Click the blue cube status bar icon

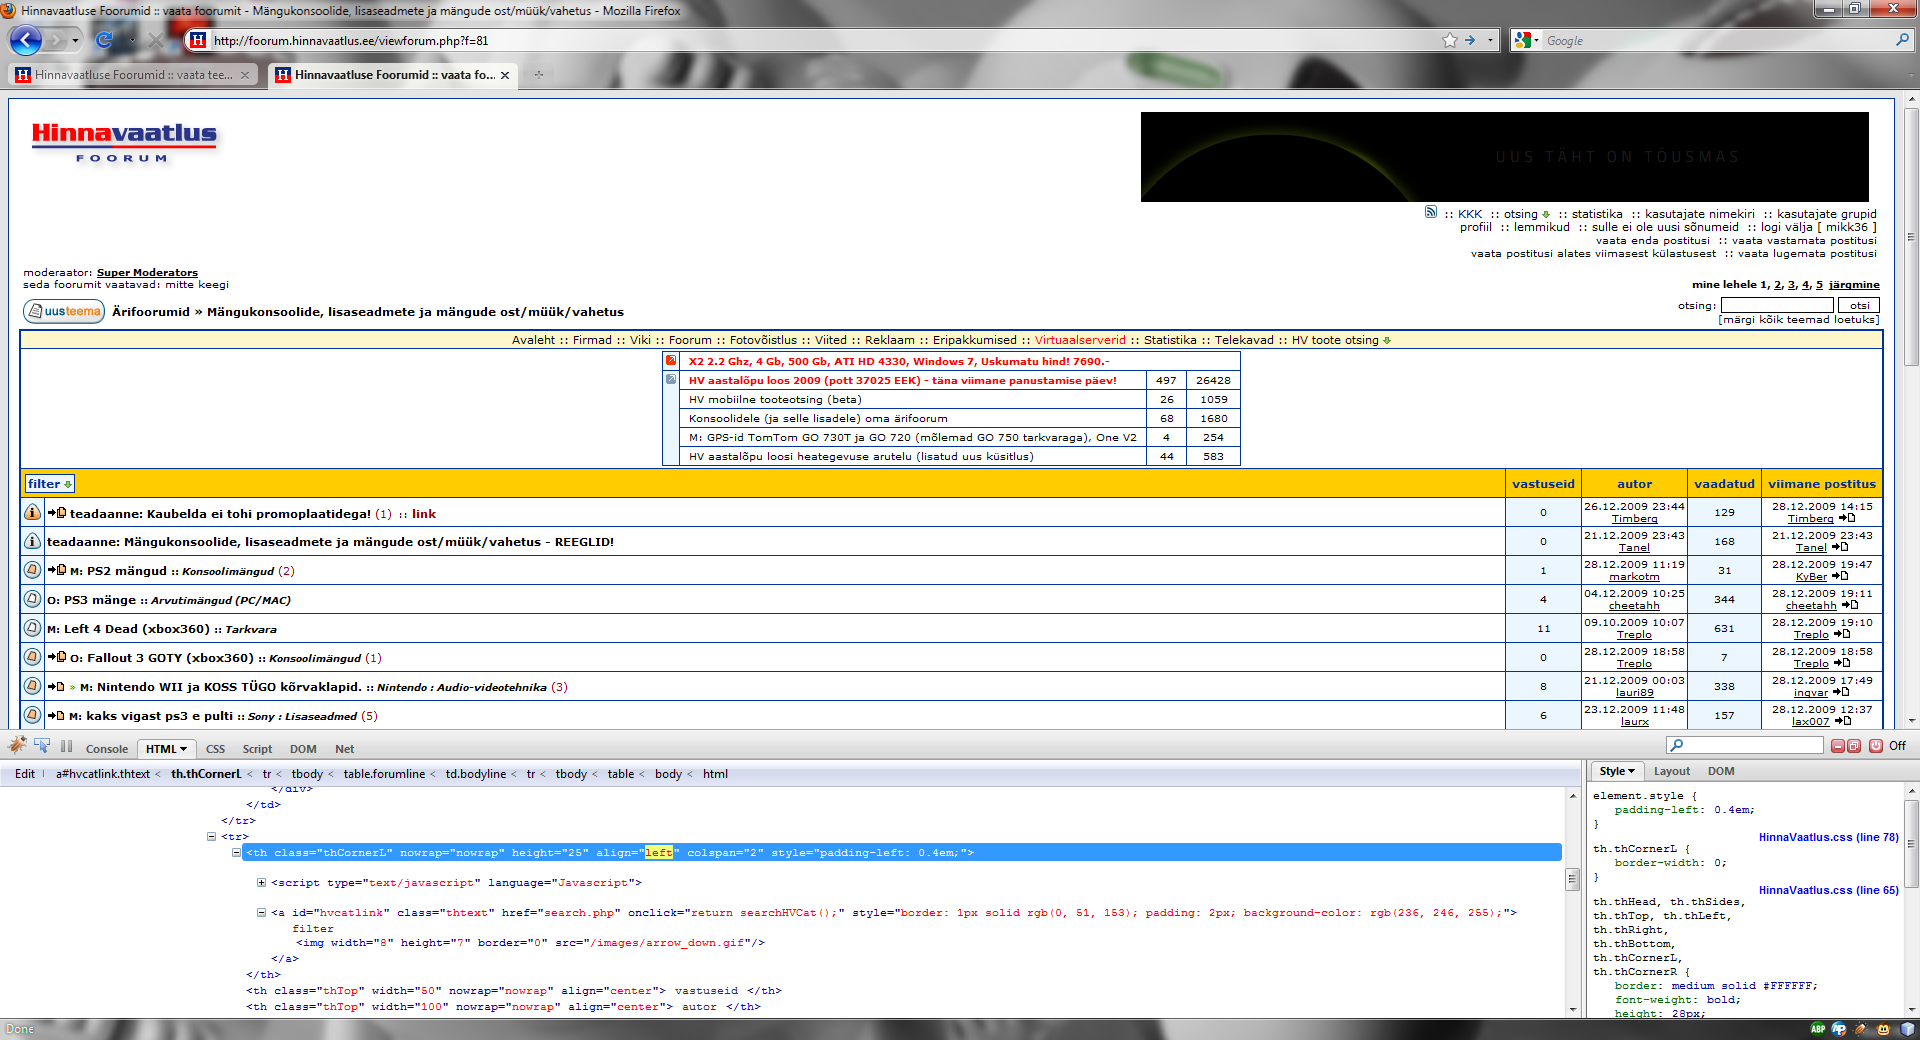coord(1906,1029)
